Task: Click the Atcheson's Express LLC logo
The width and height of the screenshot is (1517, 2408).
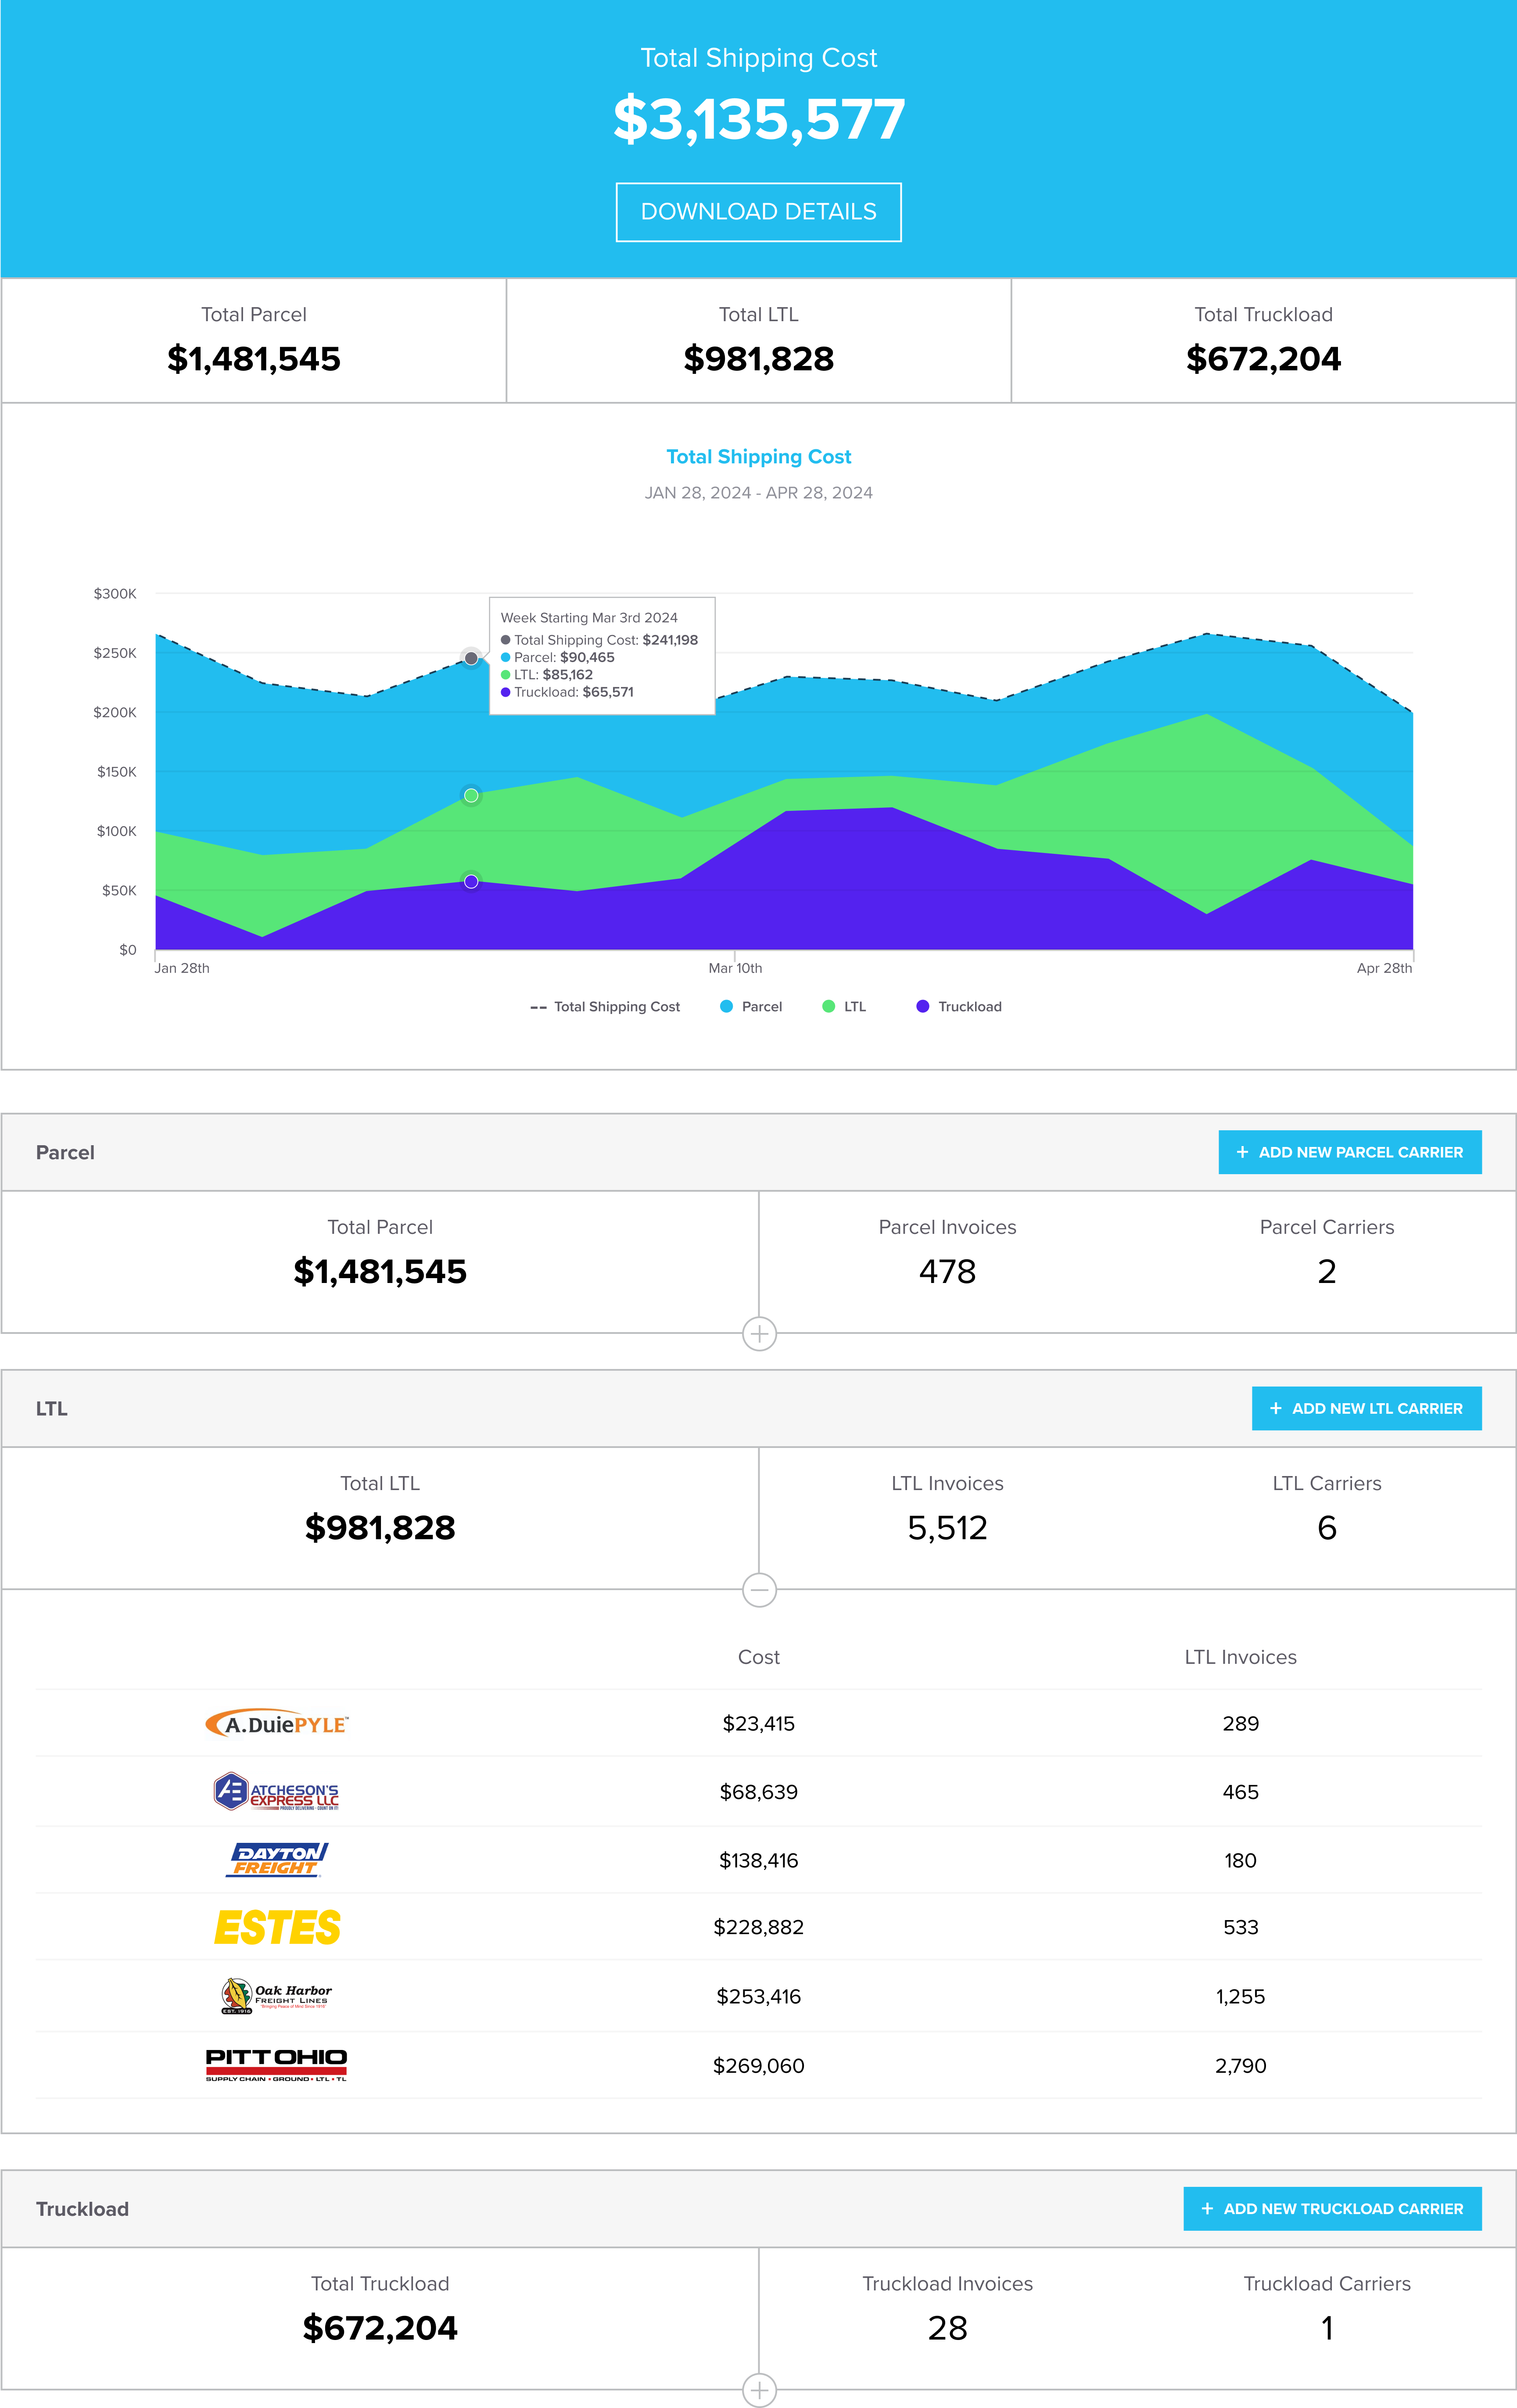Action: tap(277, 1791)
